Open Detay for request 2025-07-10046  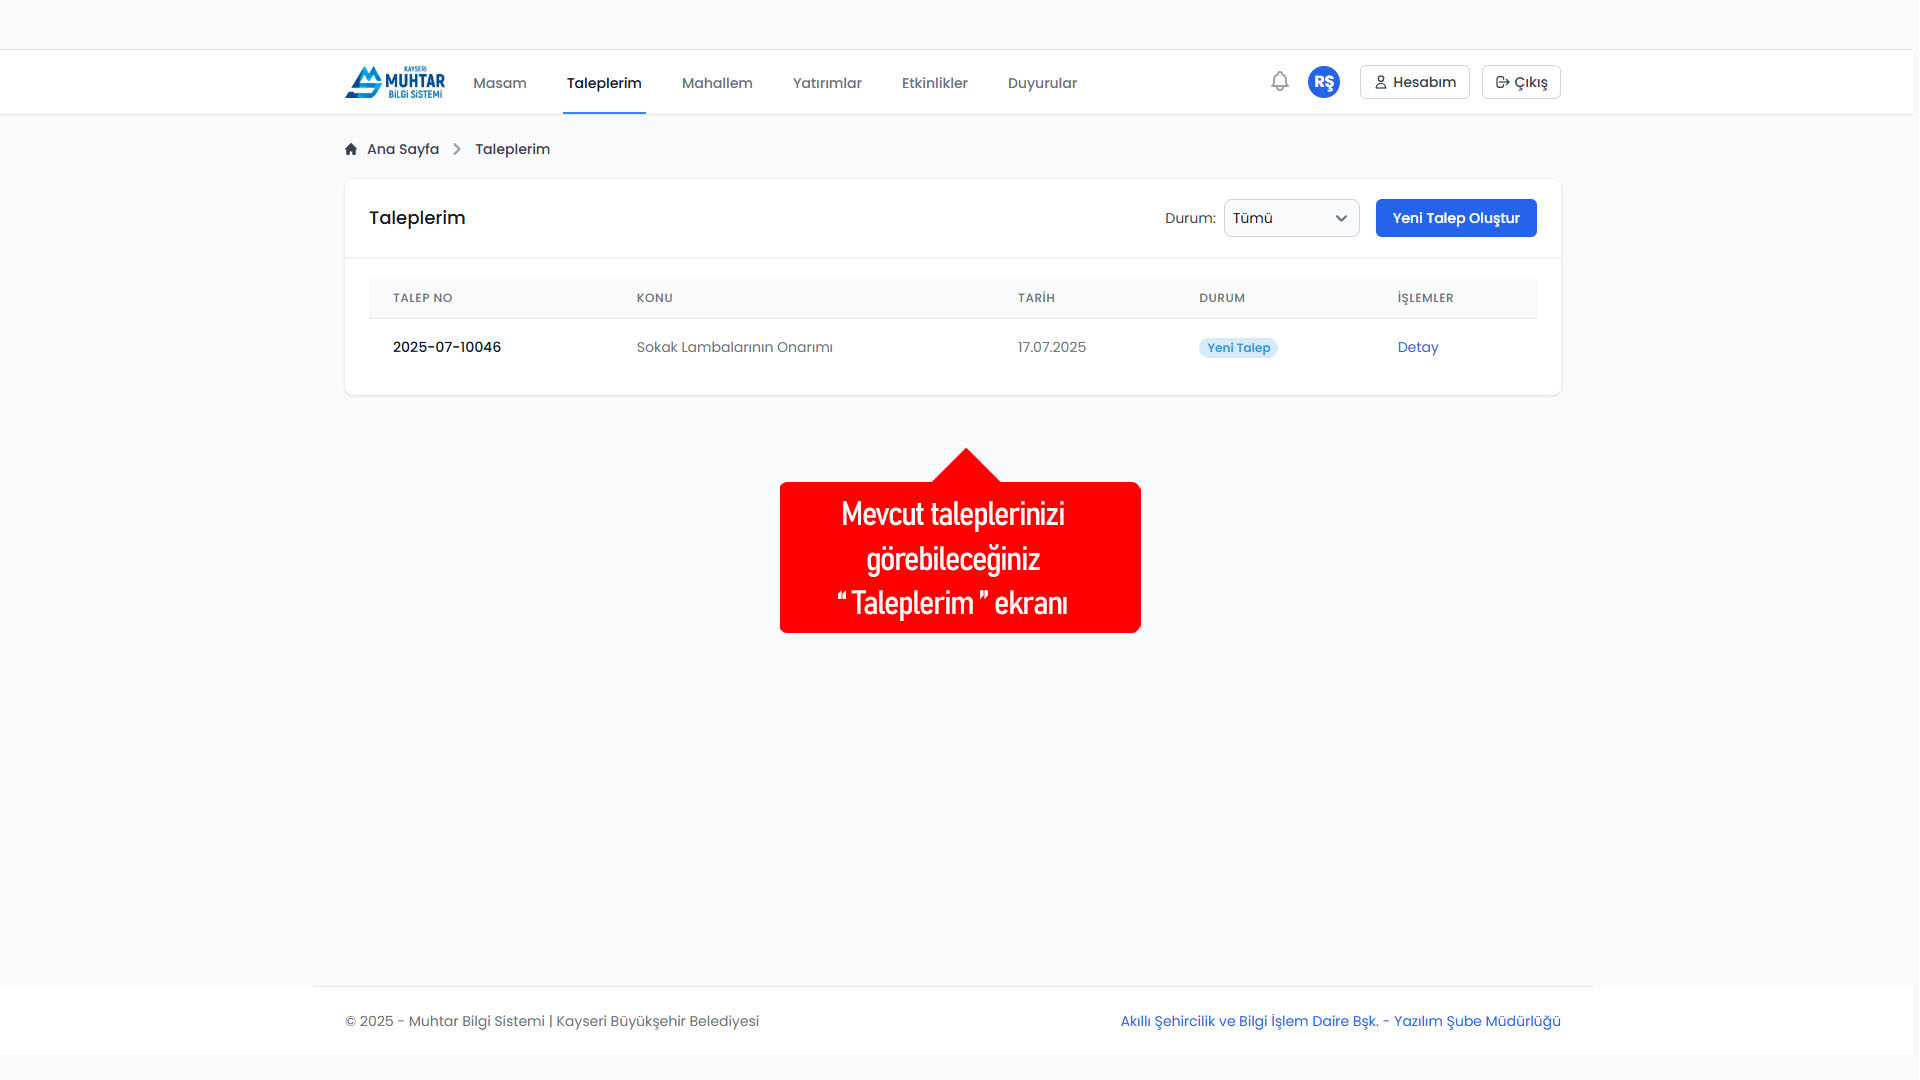coord(1418,347)
